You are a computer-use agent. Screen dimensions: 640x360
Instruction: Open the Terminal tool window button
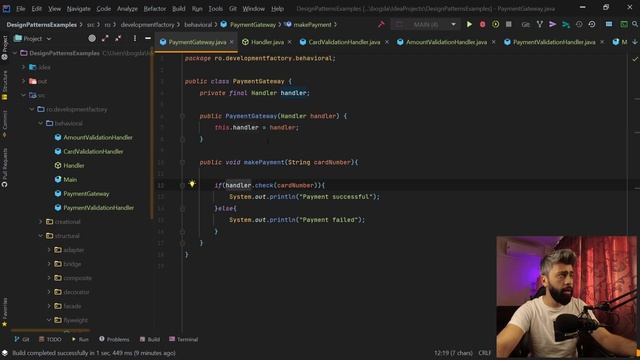point(184,339)
